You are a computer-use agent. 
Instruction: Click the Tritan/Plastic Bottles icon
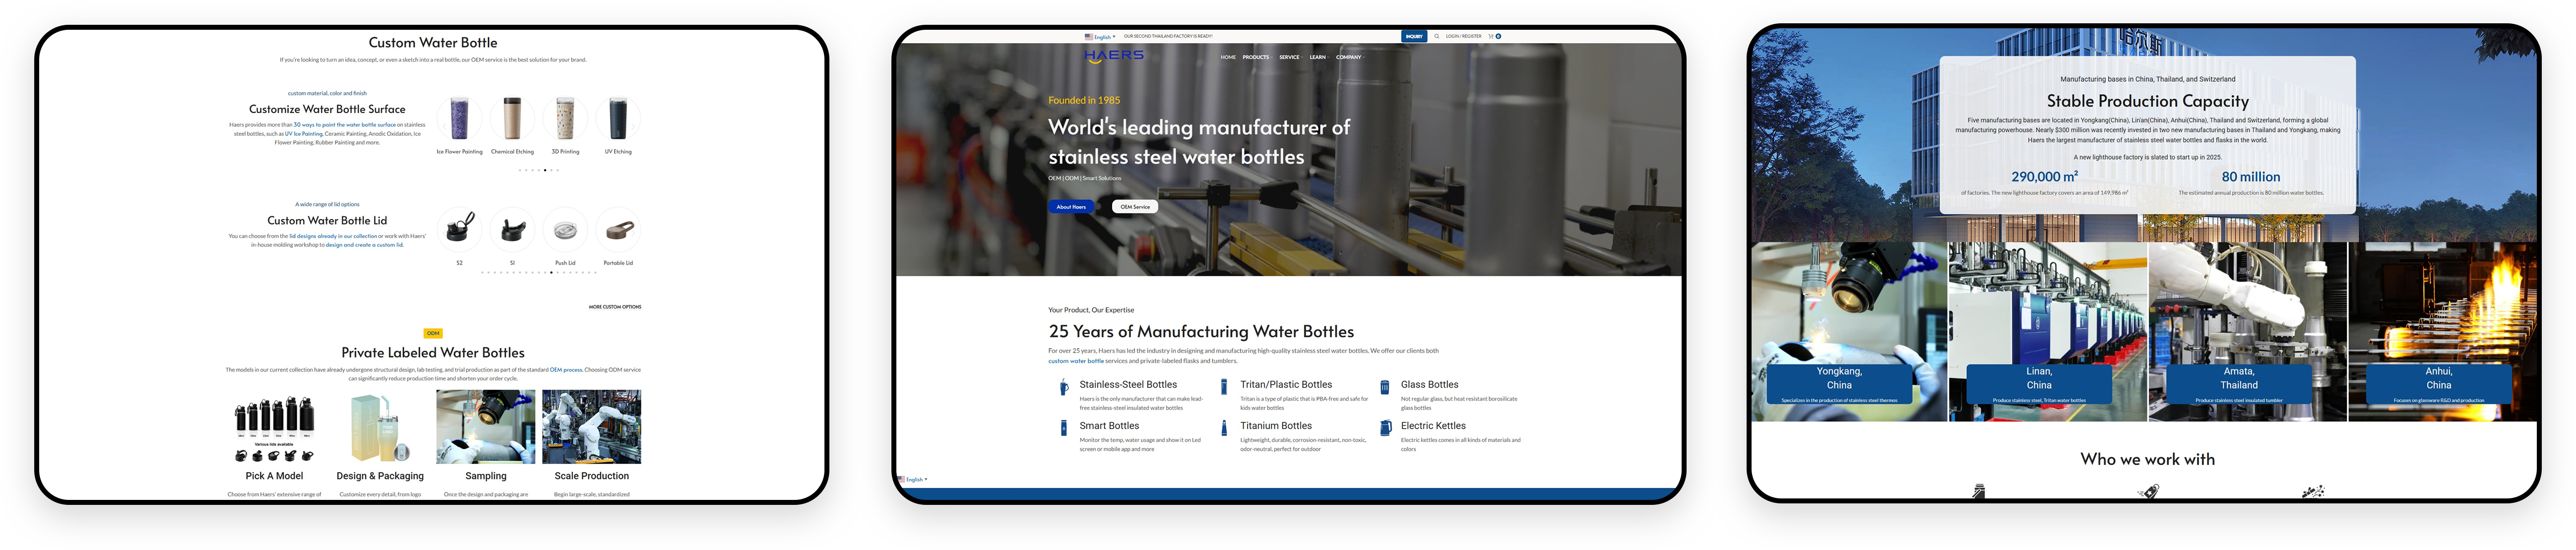(1224, 388)
